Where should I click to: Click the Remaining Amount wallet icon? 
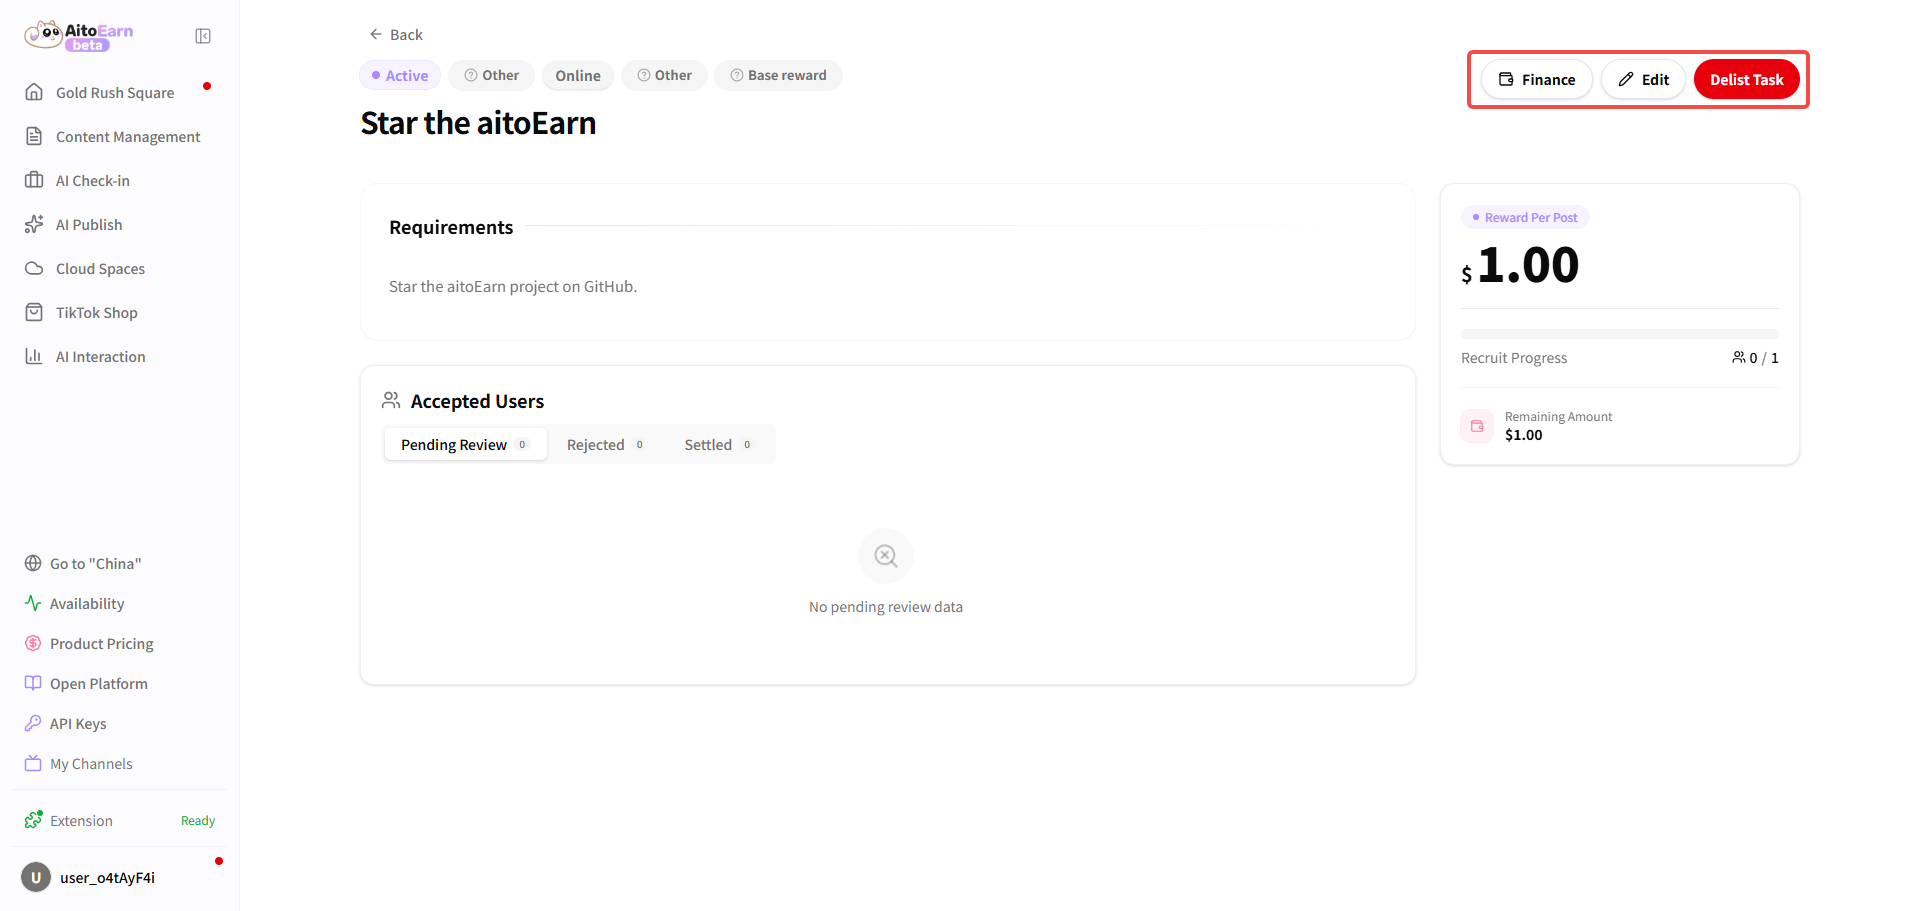1477,426
